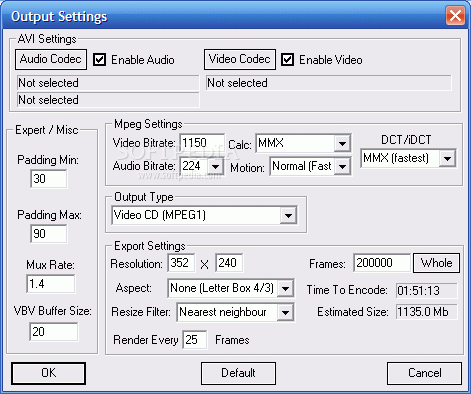Click the resolution width field 352
The height and width of the screenshot is (394, 471).
point(181,263)
